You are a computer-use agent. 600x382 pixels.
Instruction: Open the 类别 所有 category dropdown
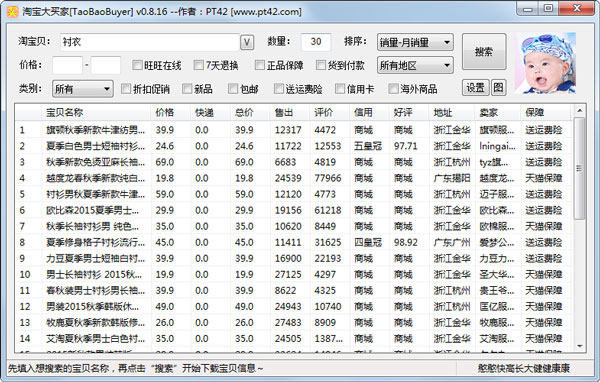[83, 89]
